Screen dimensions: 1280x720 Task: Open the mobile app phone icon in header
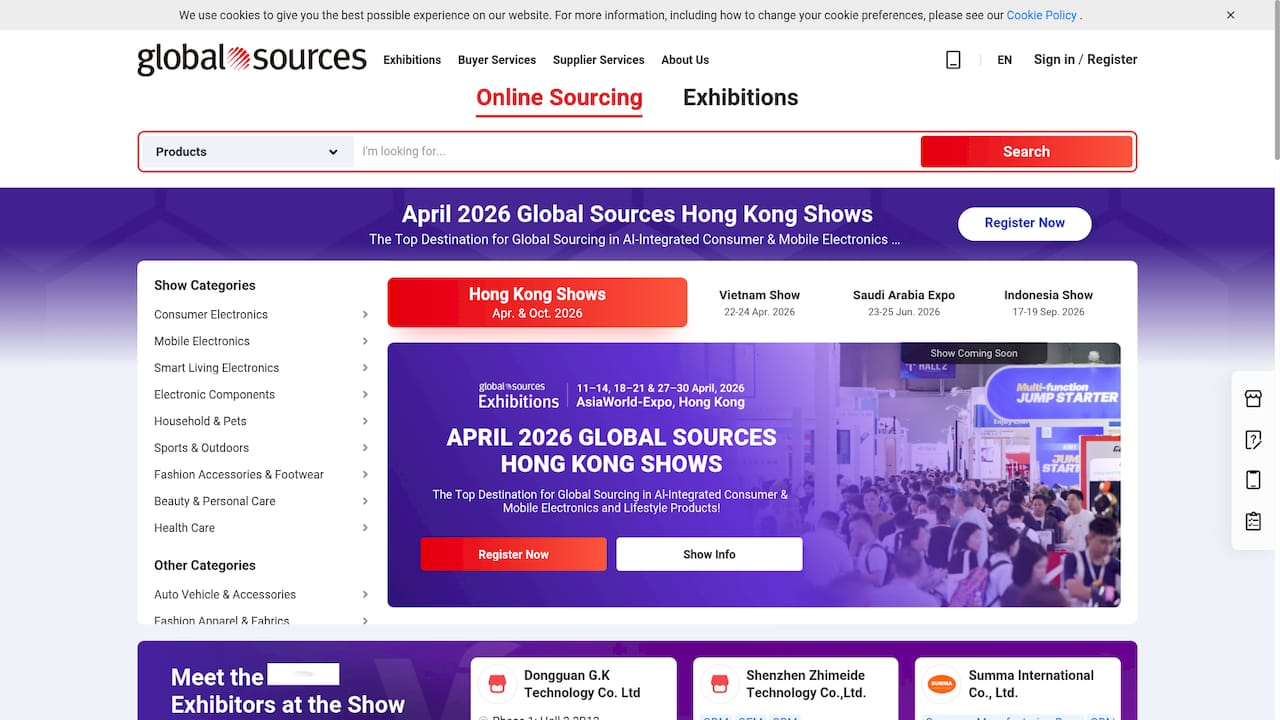tap(953, 60)
